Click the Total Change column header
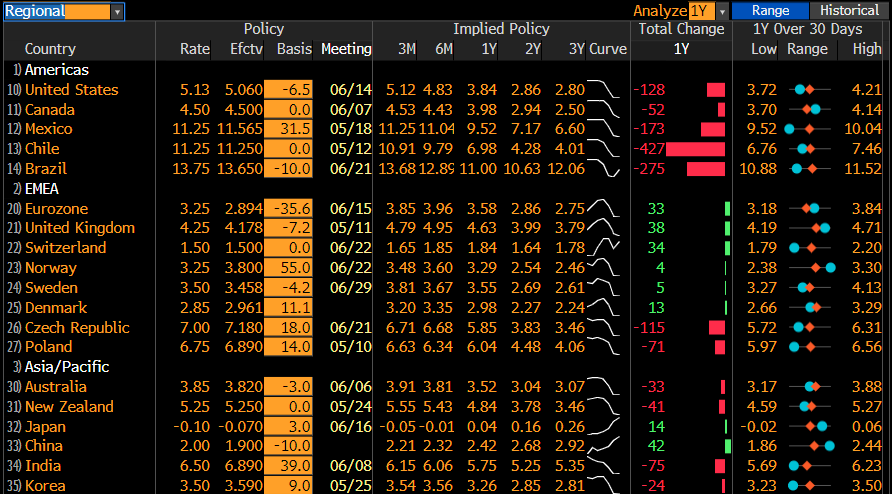This screenshot has width=892, height=494. point(682,29)
